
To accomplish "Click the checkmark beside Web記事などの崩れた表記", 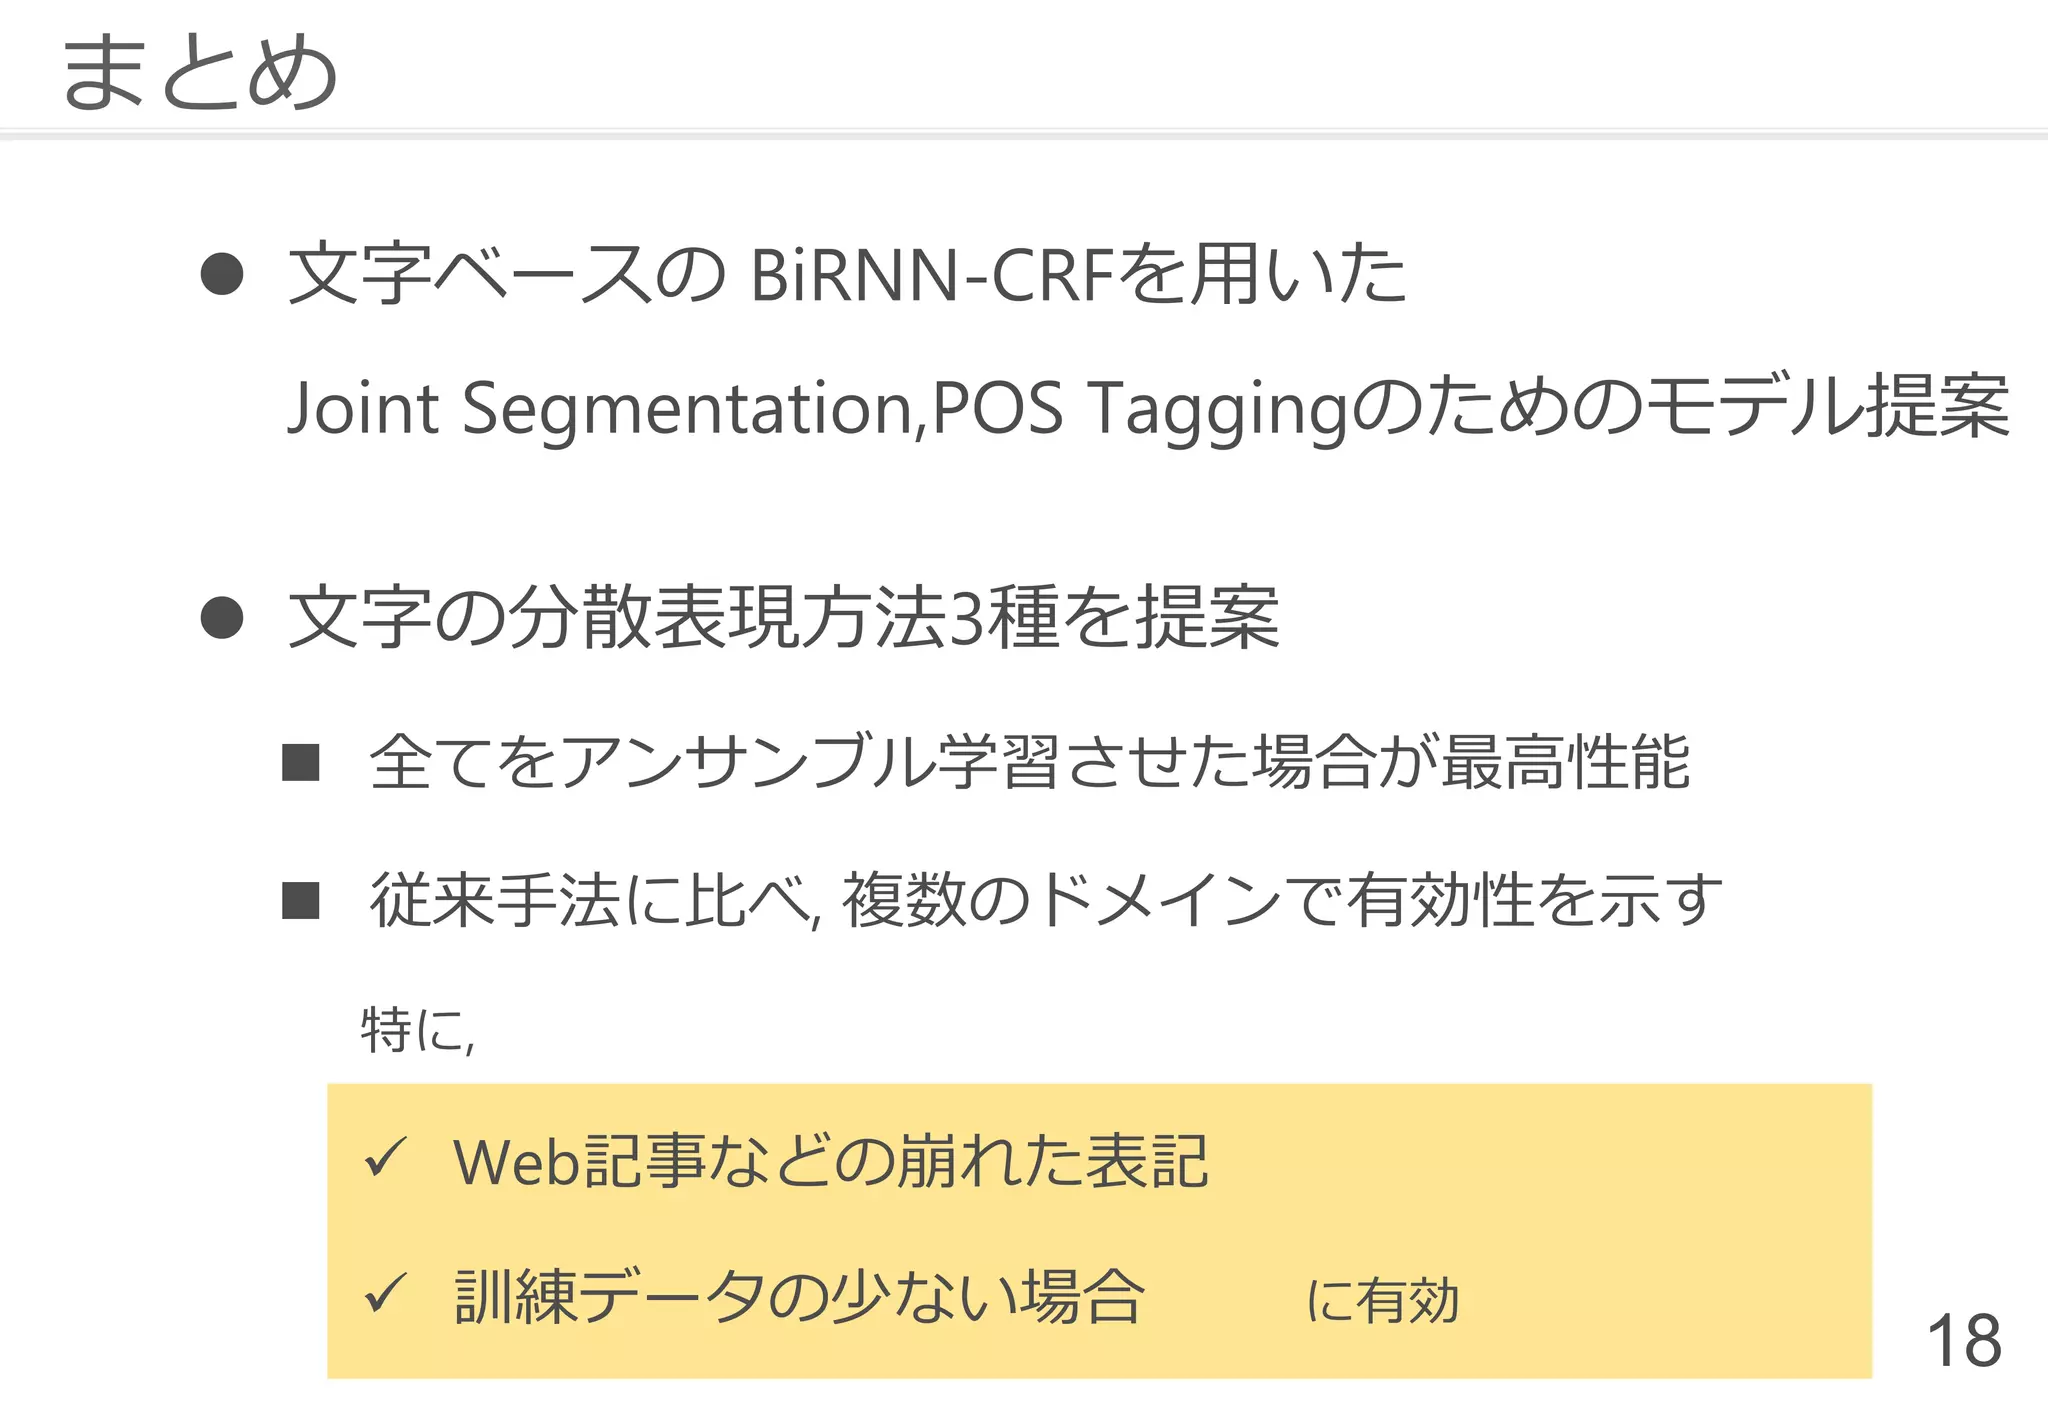I will coord(385,1158).
